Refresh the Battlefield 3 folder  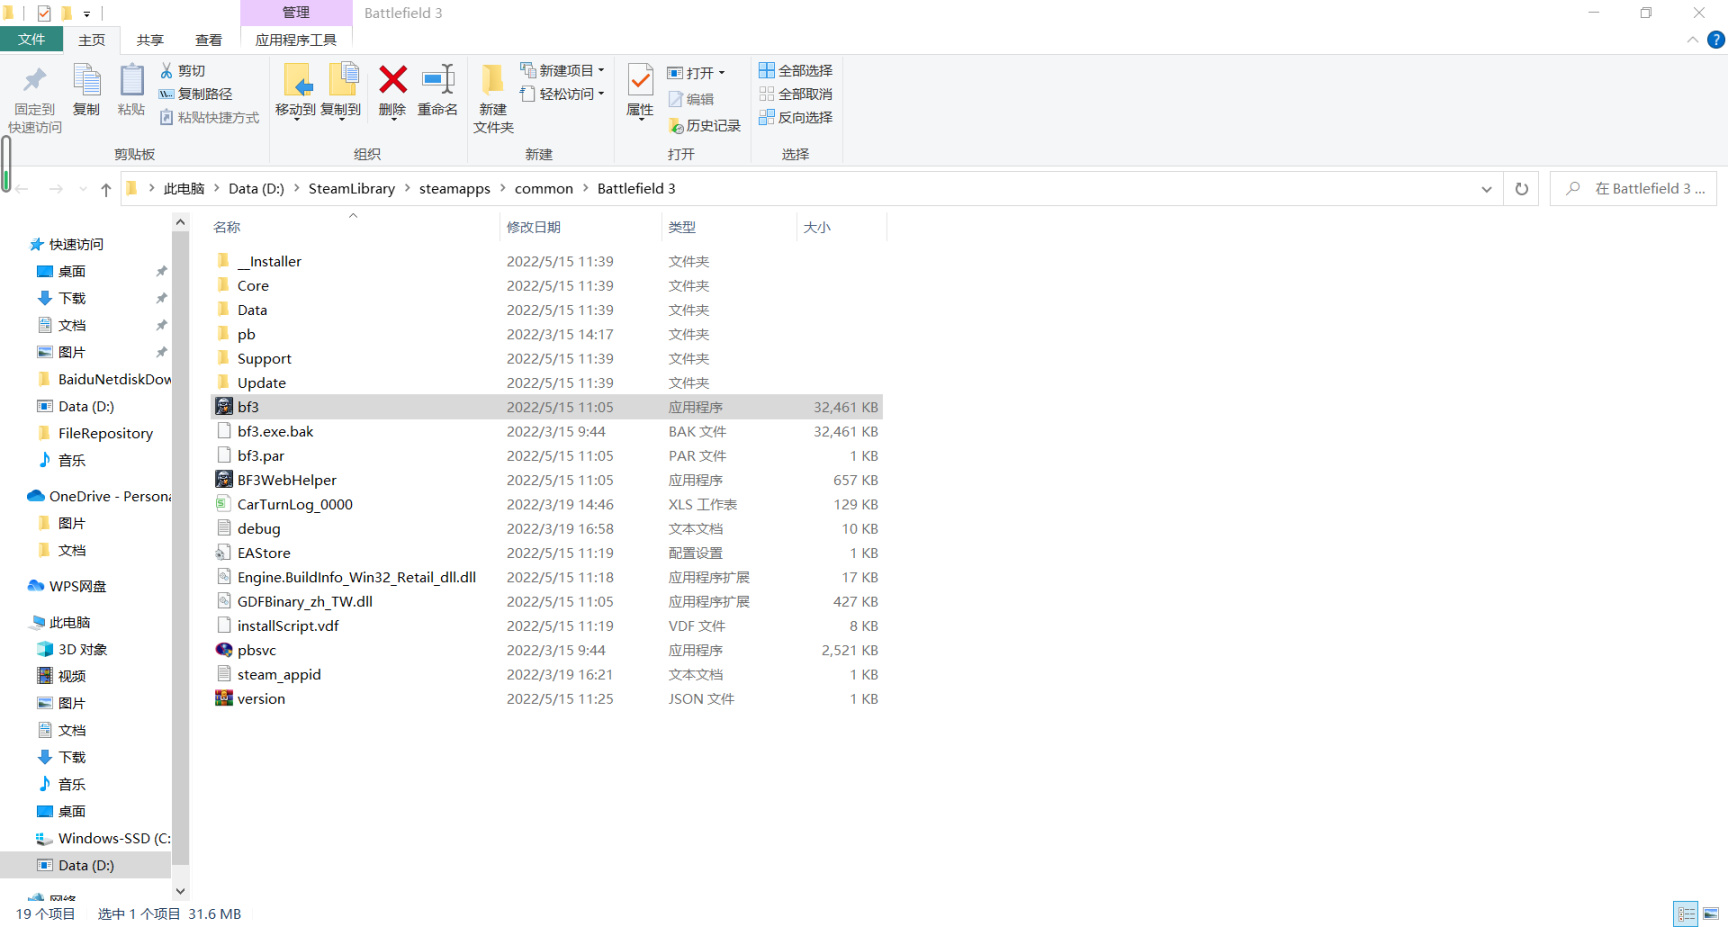tap(1521, 188)
